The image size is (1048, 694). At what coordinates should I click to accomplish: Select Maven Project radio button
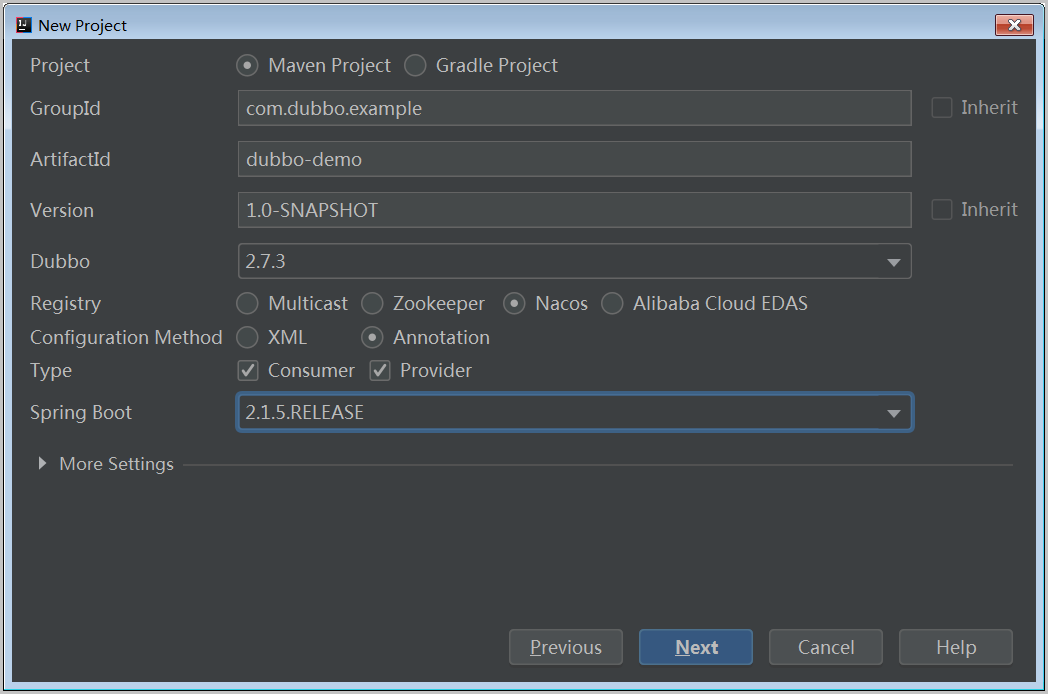(x=247, y=66)
